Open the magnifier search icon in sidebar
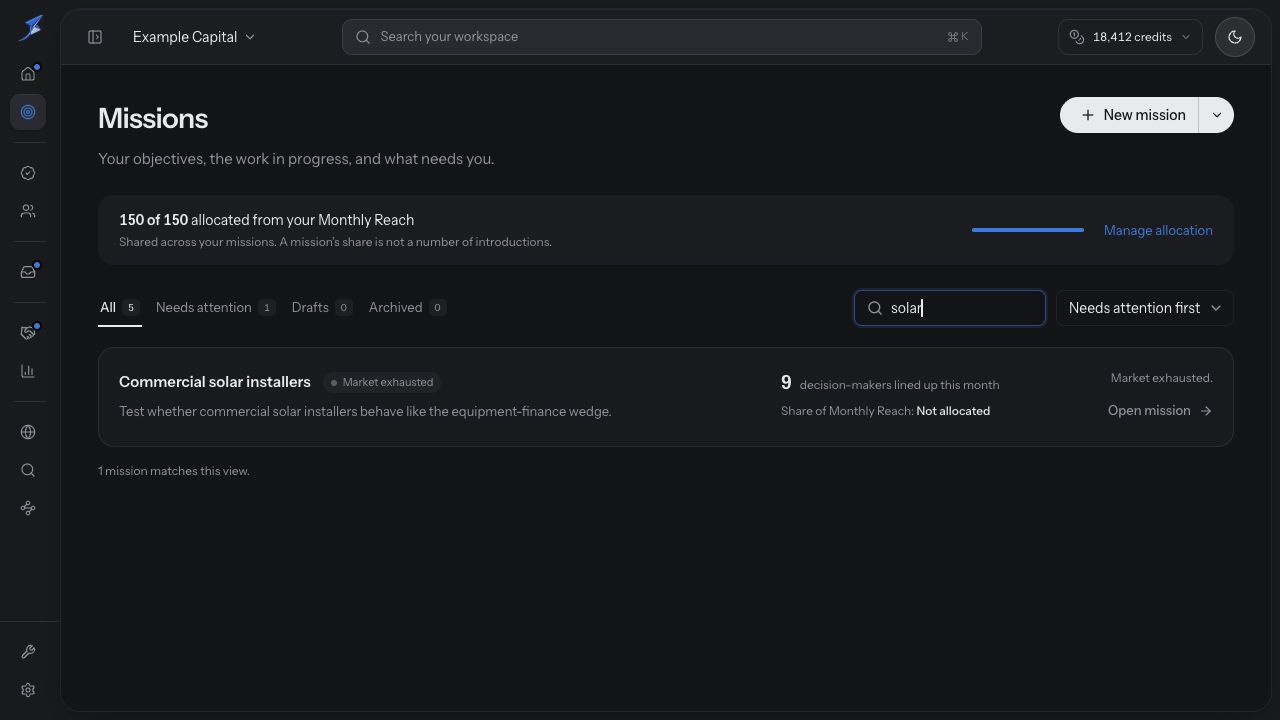Screen dimensions: 1280x720 pos(28,470)
